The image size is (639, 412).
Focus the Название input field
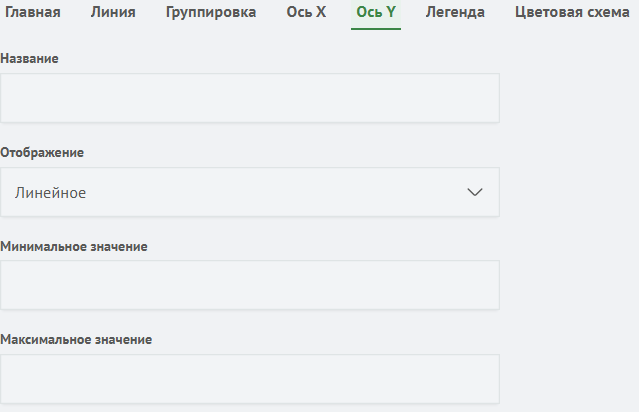point(250,98)
